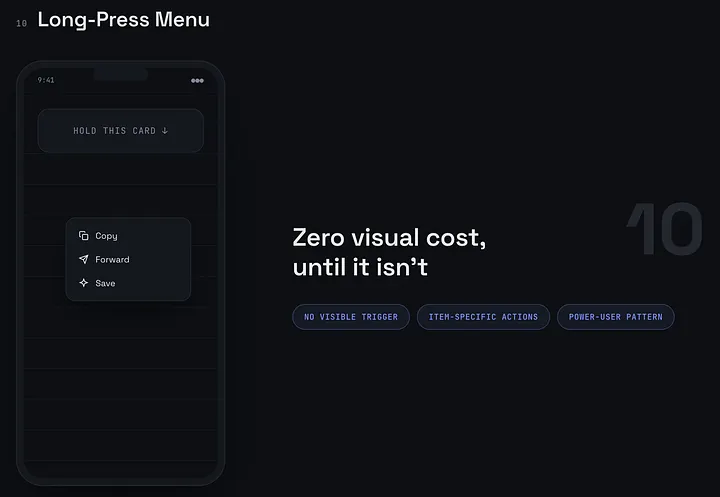Click the small 10 section number
This screenshot has height=497, width=720.
point(22,23)
